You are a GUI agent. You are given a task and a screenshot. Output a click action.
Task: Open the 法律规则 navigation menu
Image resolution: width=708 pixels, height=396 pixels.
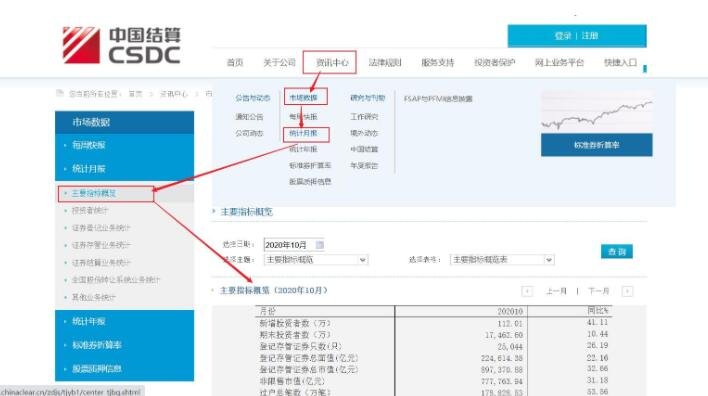pyautogui.click(x=385, y=62)
